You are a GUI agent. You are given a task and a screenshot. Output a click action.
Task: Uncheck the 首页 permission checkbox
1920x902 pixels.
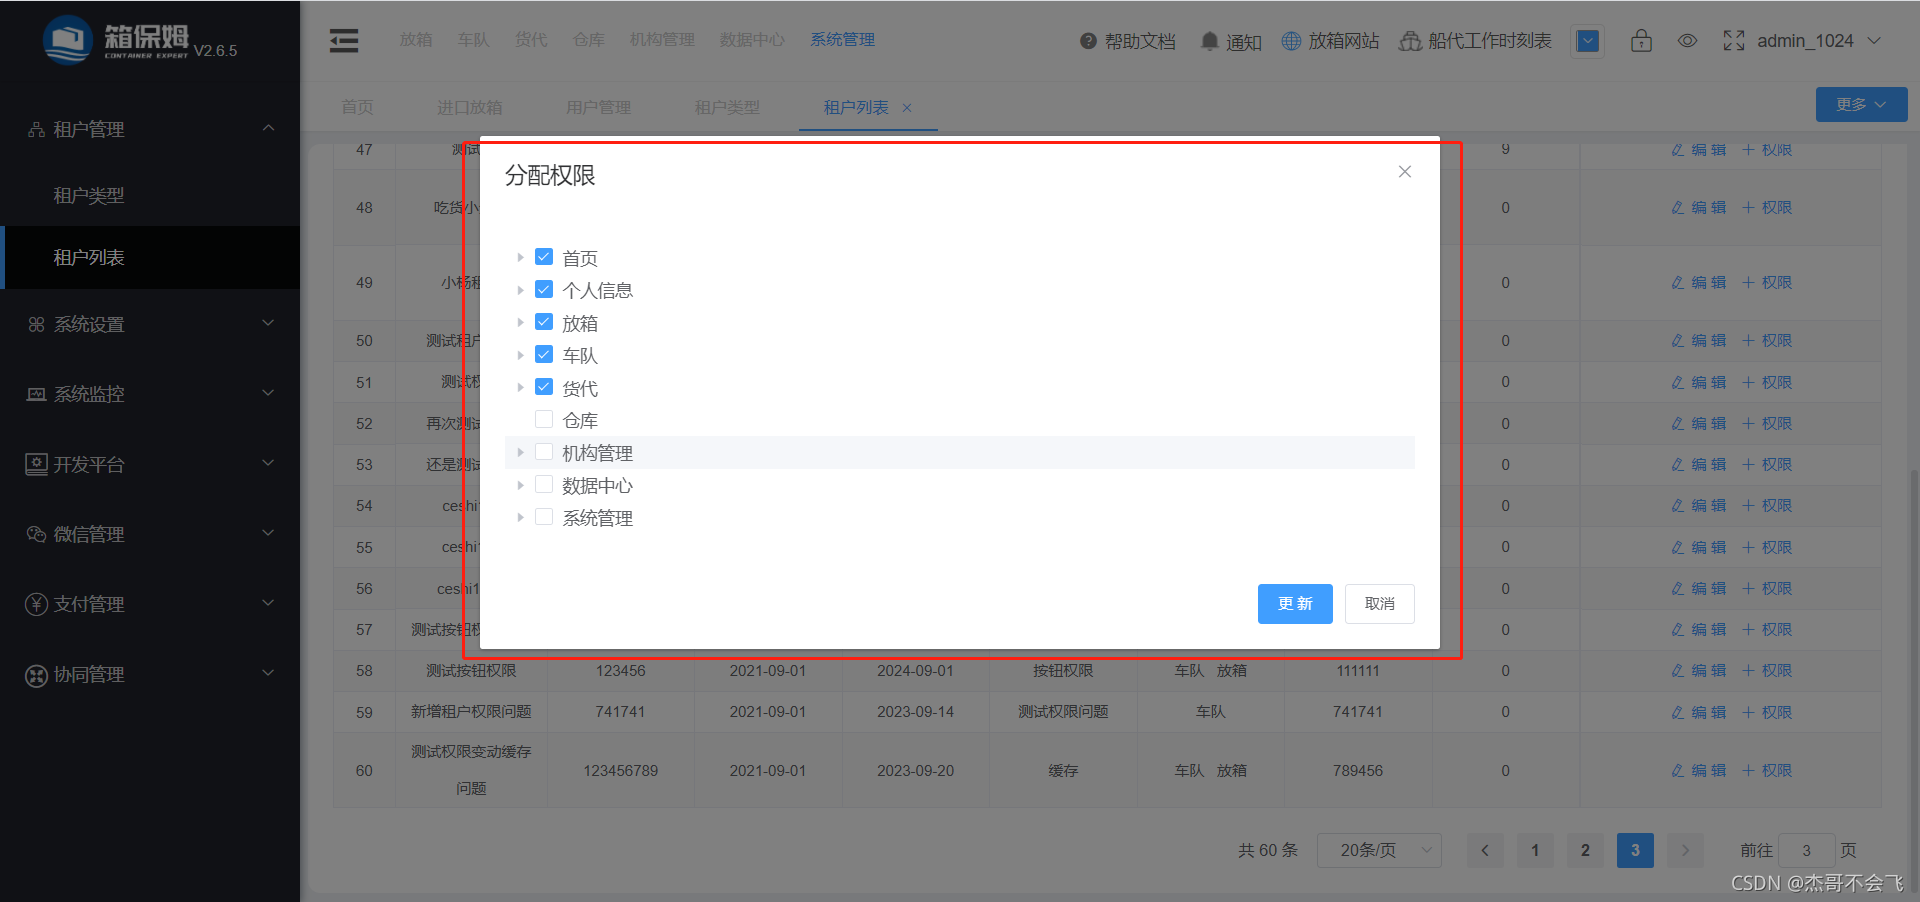coord(544,257)
